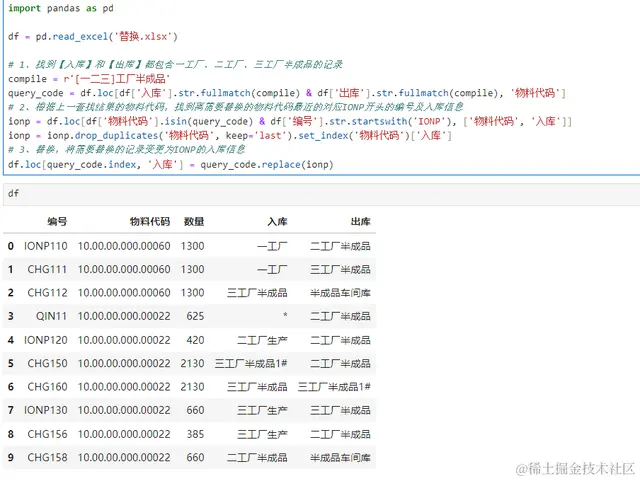The image size is (640, 481).
Task: Select cell IONP110 in row 0
Action: point(46,246)
